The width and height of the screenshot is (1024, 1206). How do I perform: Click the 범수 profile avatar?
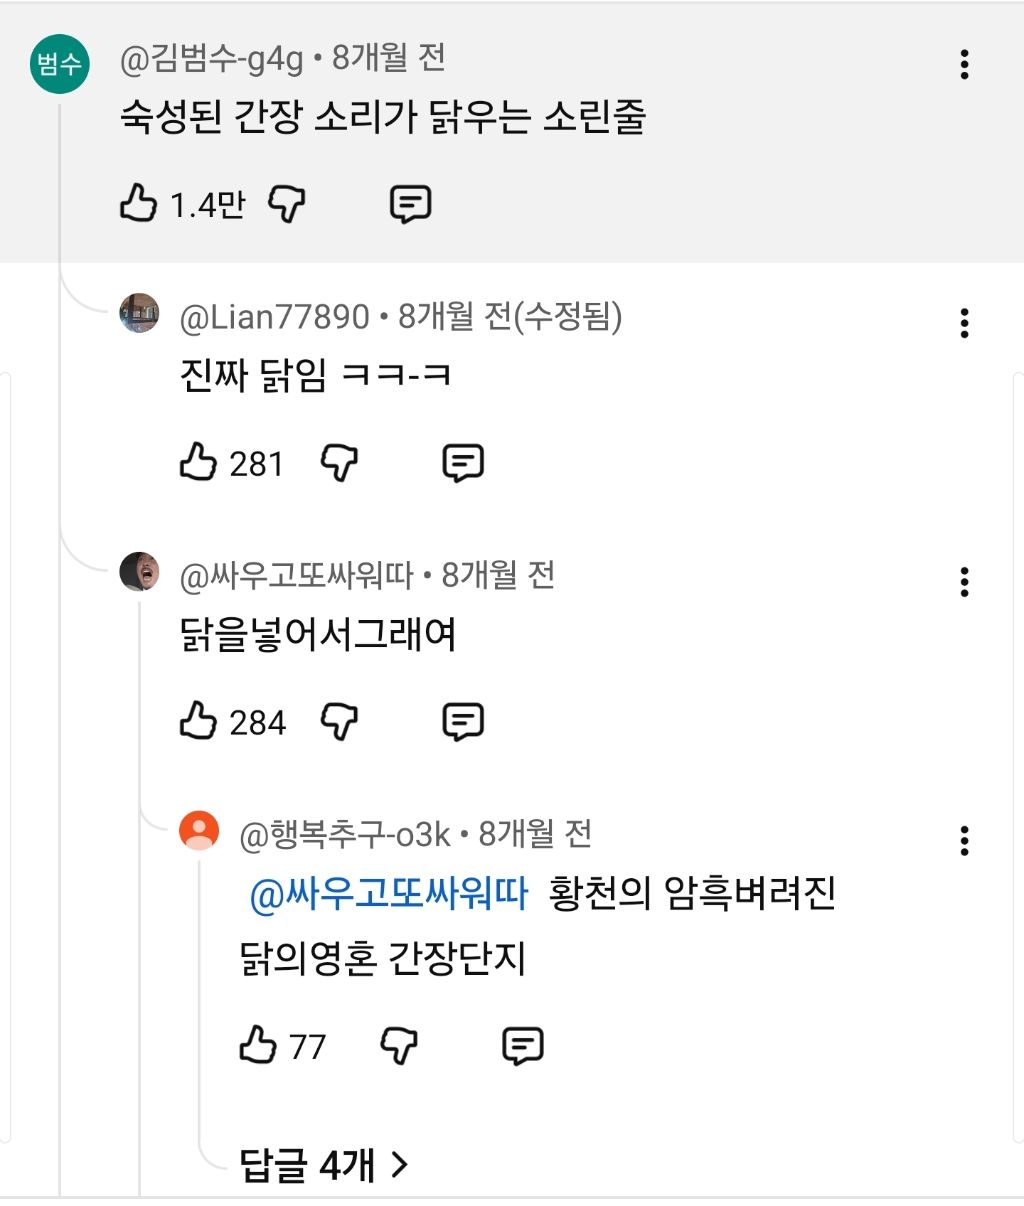[59, 64]
